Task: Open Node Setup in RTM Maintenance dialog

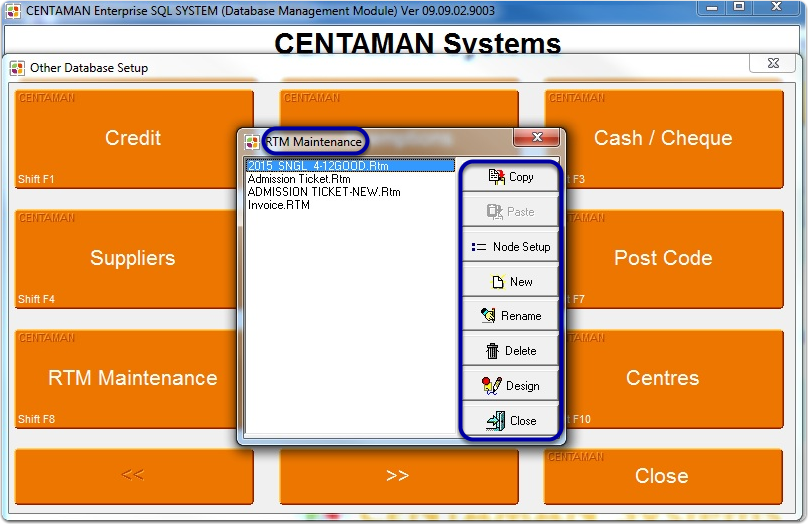Action: pos(510,247)
